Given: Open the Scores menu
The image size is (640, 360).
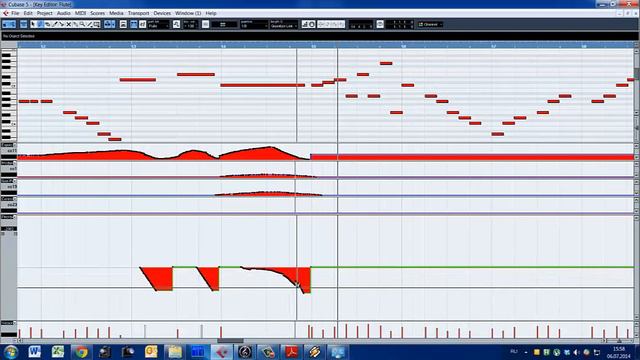Looking at the screenshot, I should pyautogui.click(x=98, y=13).
